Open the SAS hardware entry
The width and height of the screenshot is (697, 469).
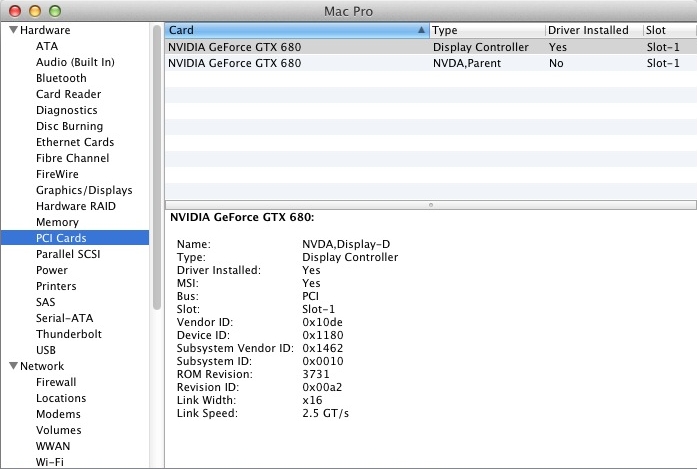pyautogui.click(x=46, y=302)
